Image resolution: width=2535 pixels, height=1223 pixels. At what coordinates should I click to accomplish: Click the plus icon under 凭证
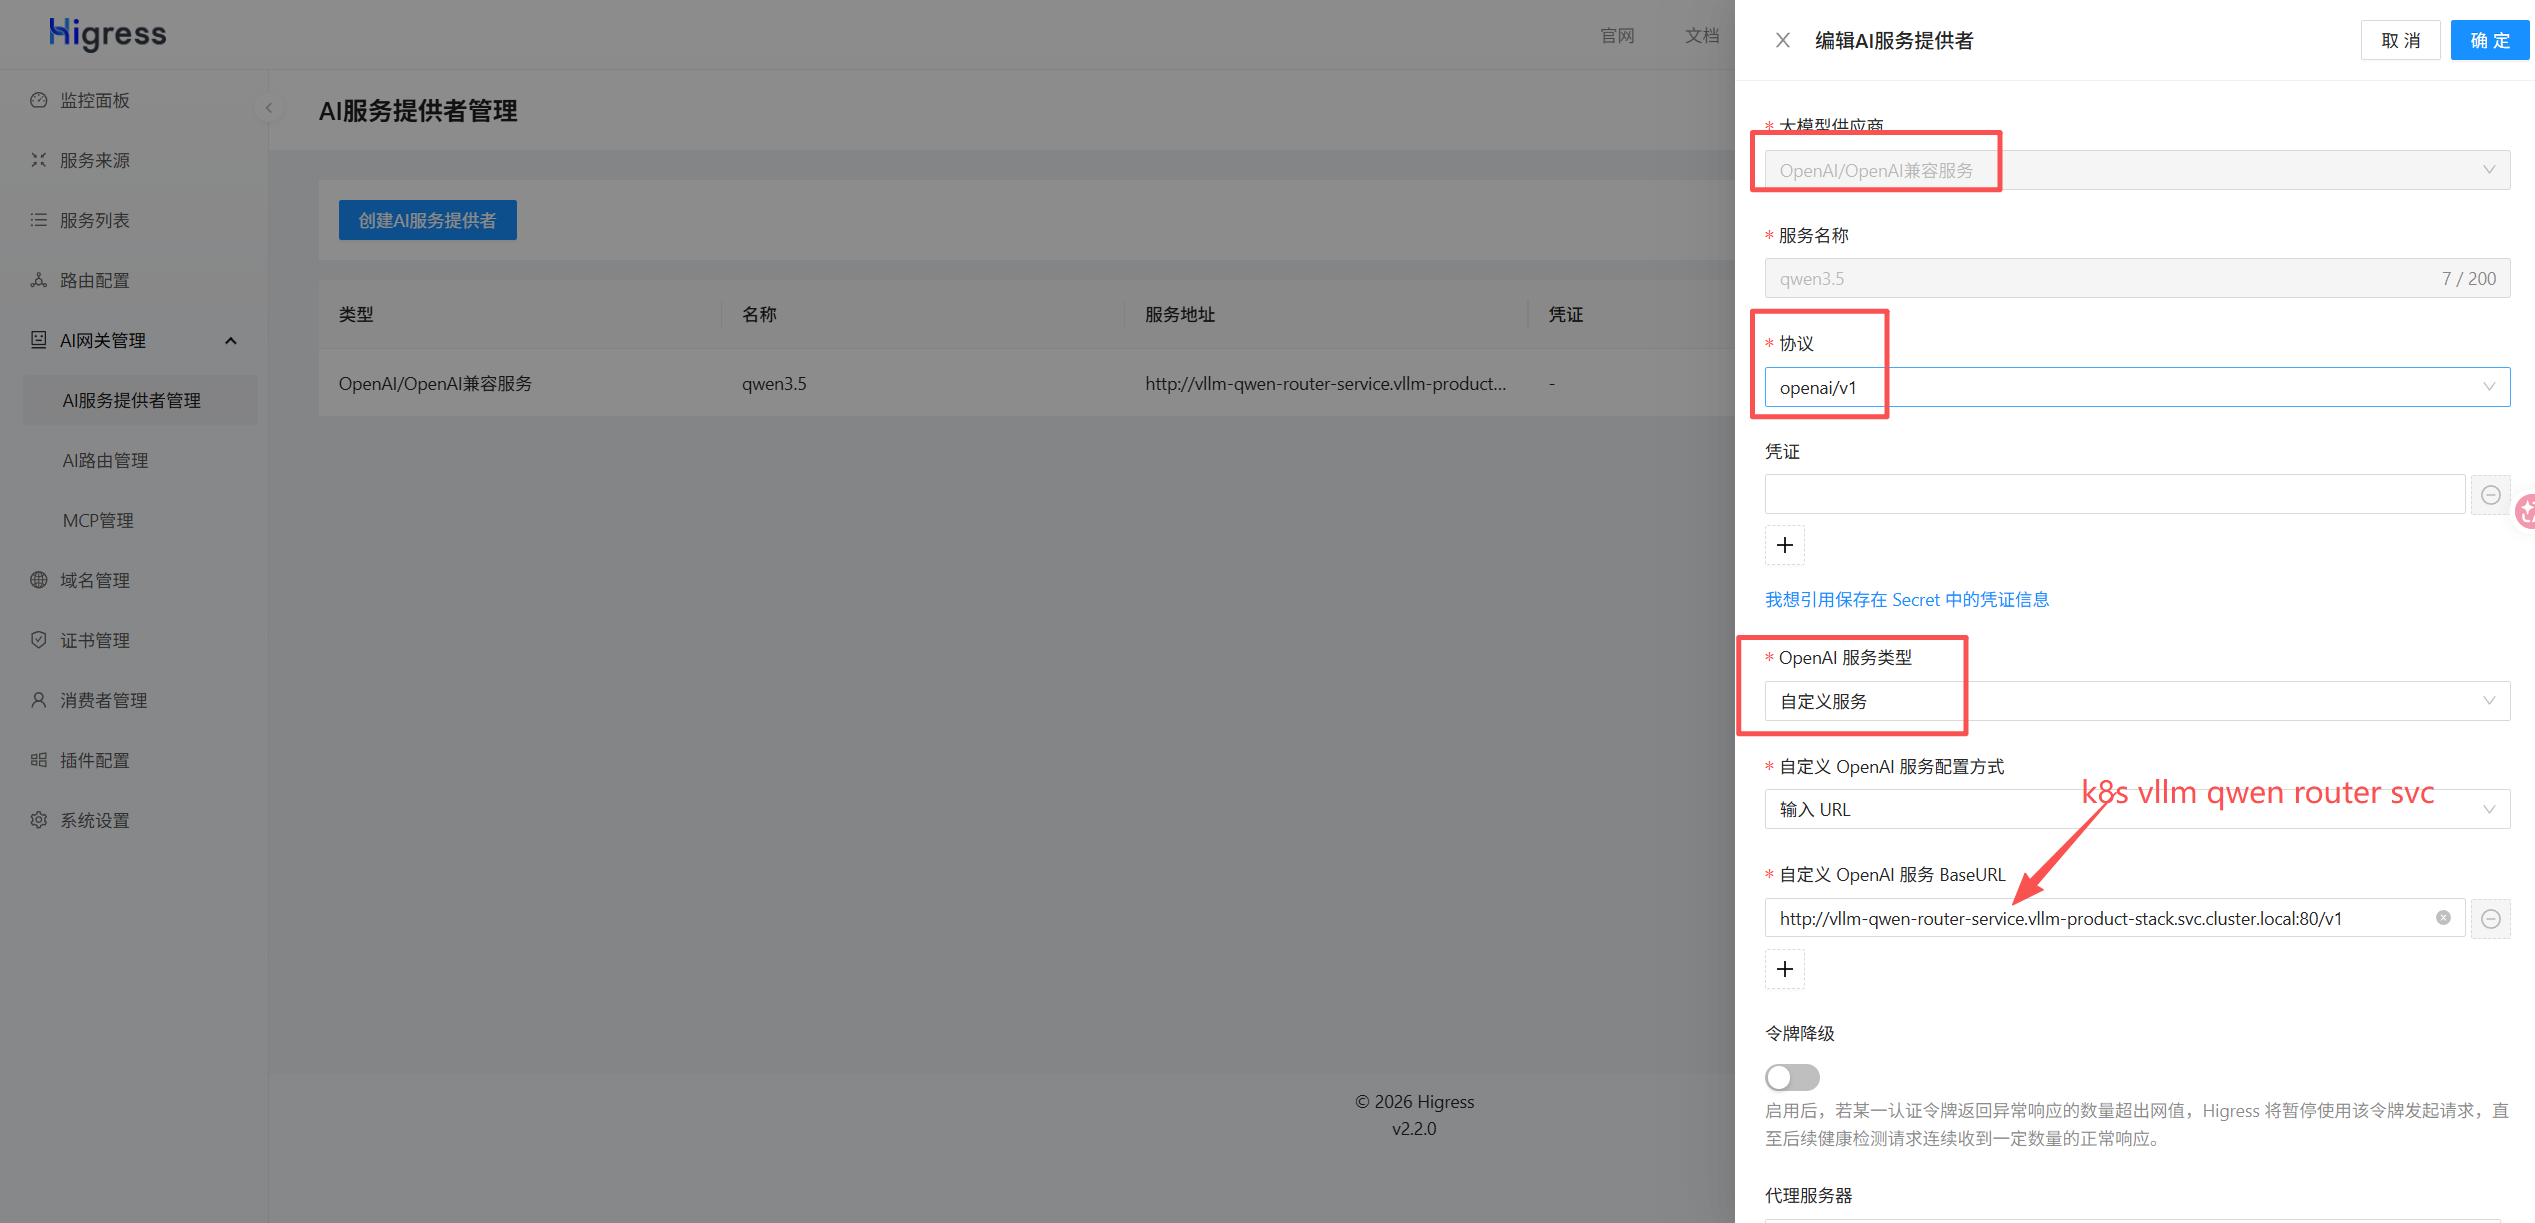1784,545
